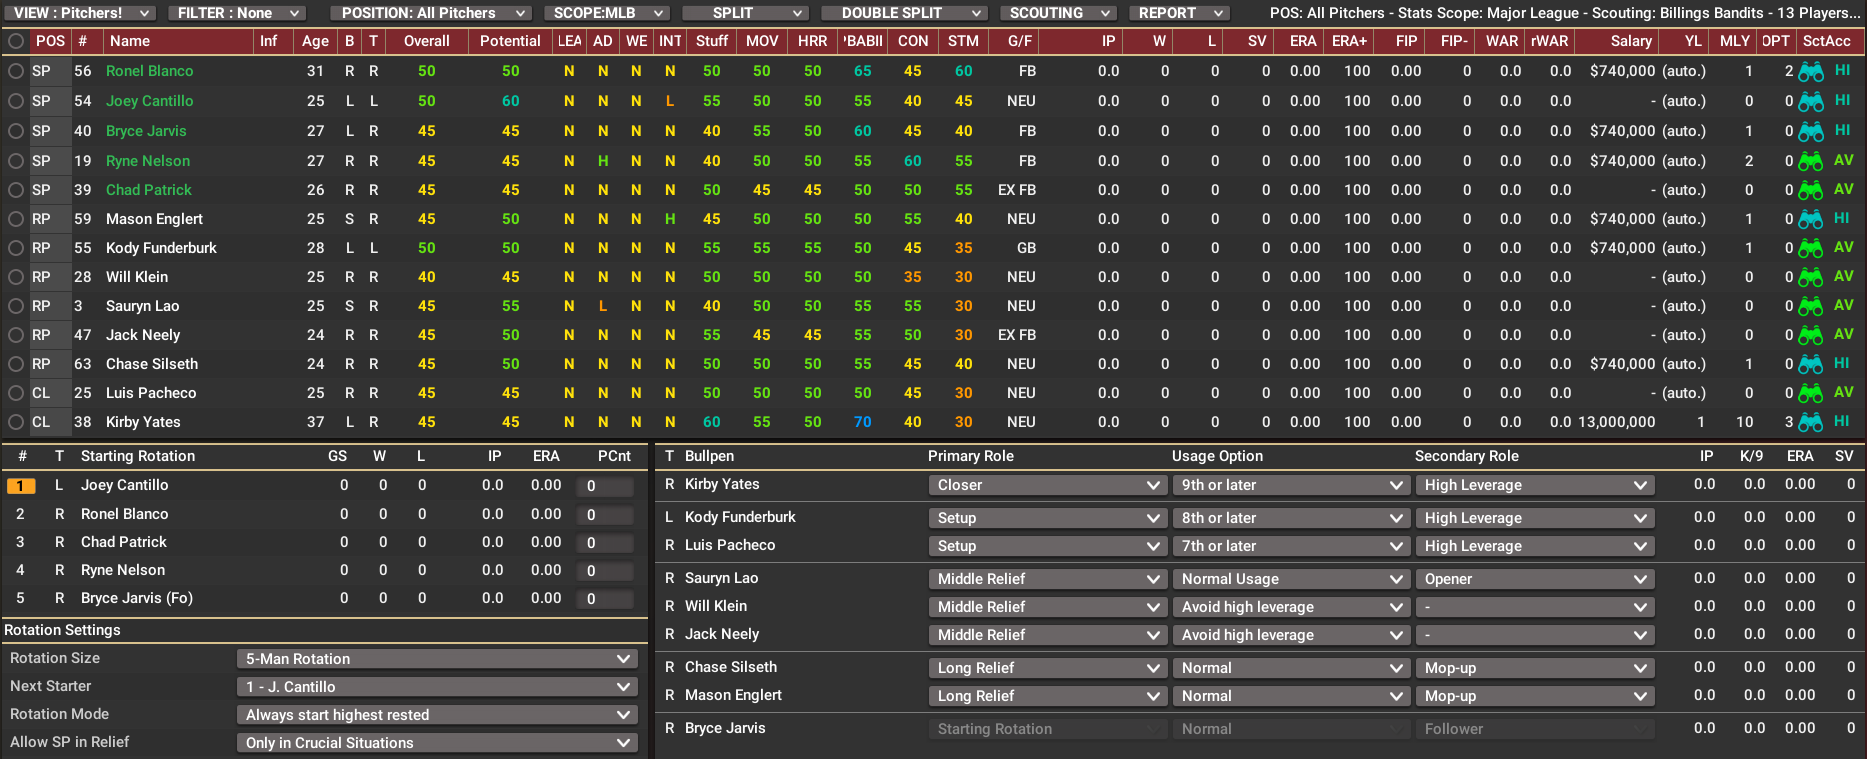
Task: Click scouting binoculars icon for Ronel Blanco
Action: point(1810,72)
